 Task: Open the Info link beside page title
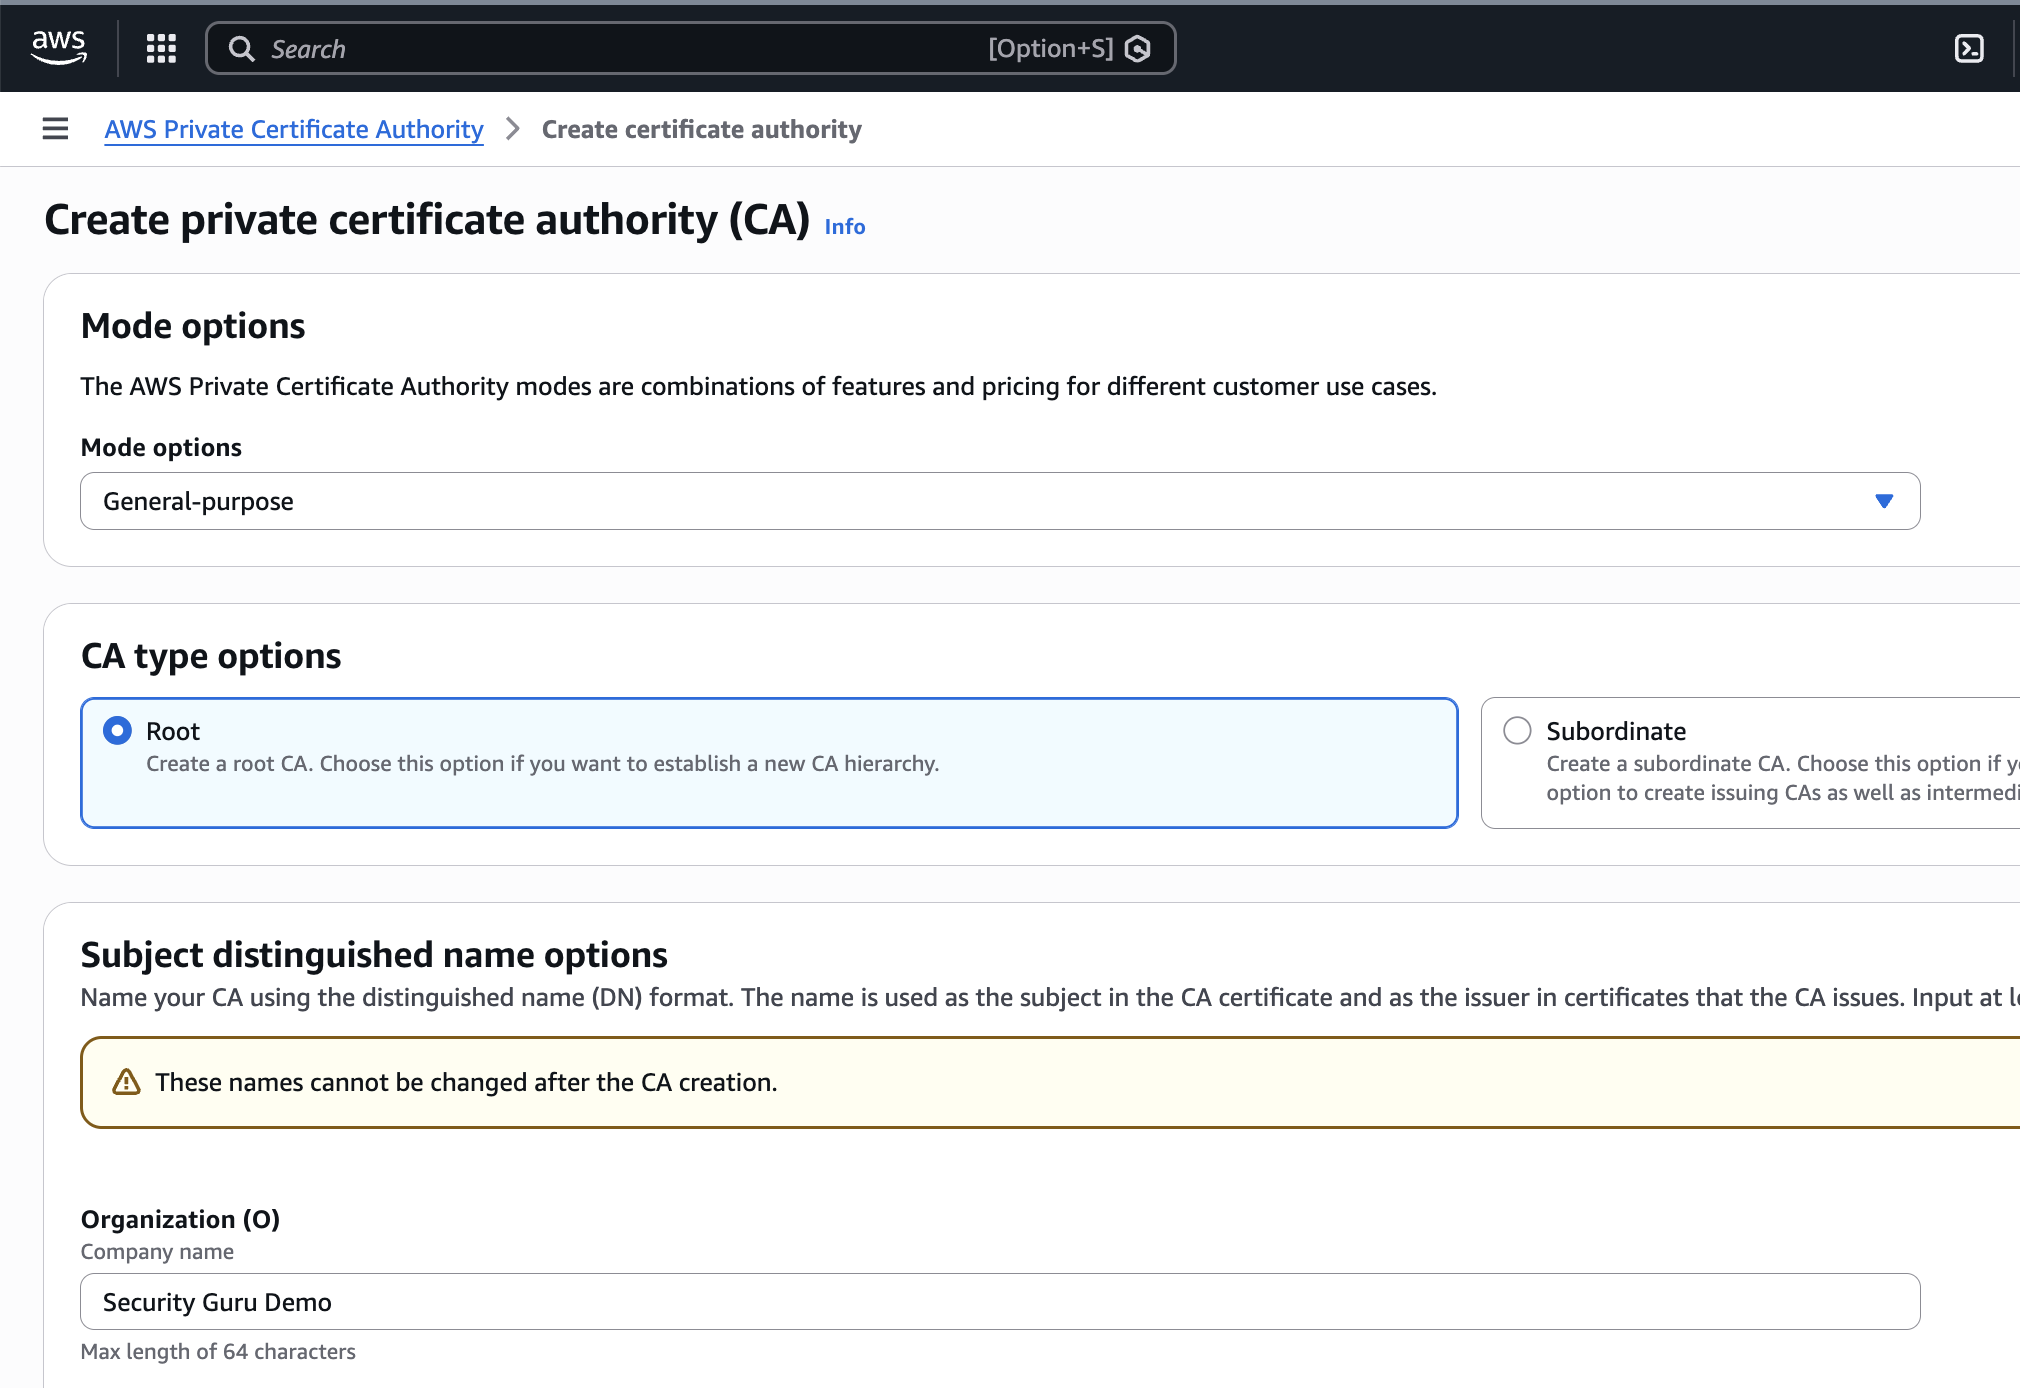point(844,227)
